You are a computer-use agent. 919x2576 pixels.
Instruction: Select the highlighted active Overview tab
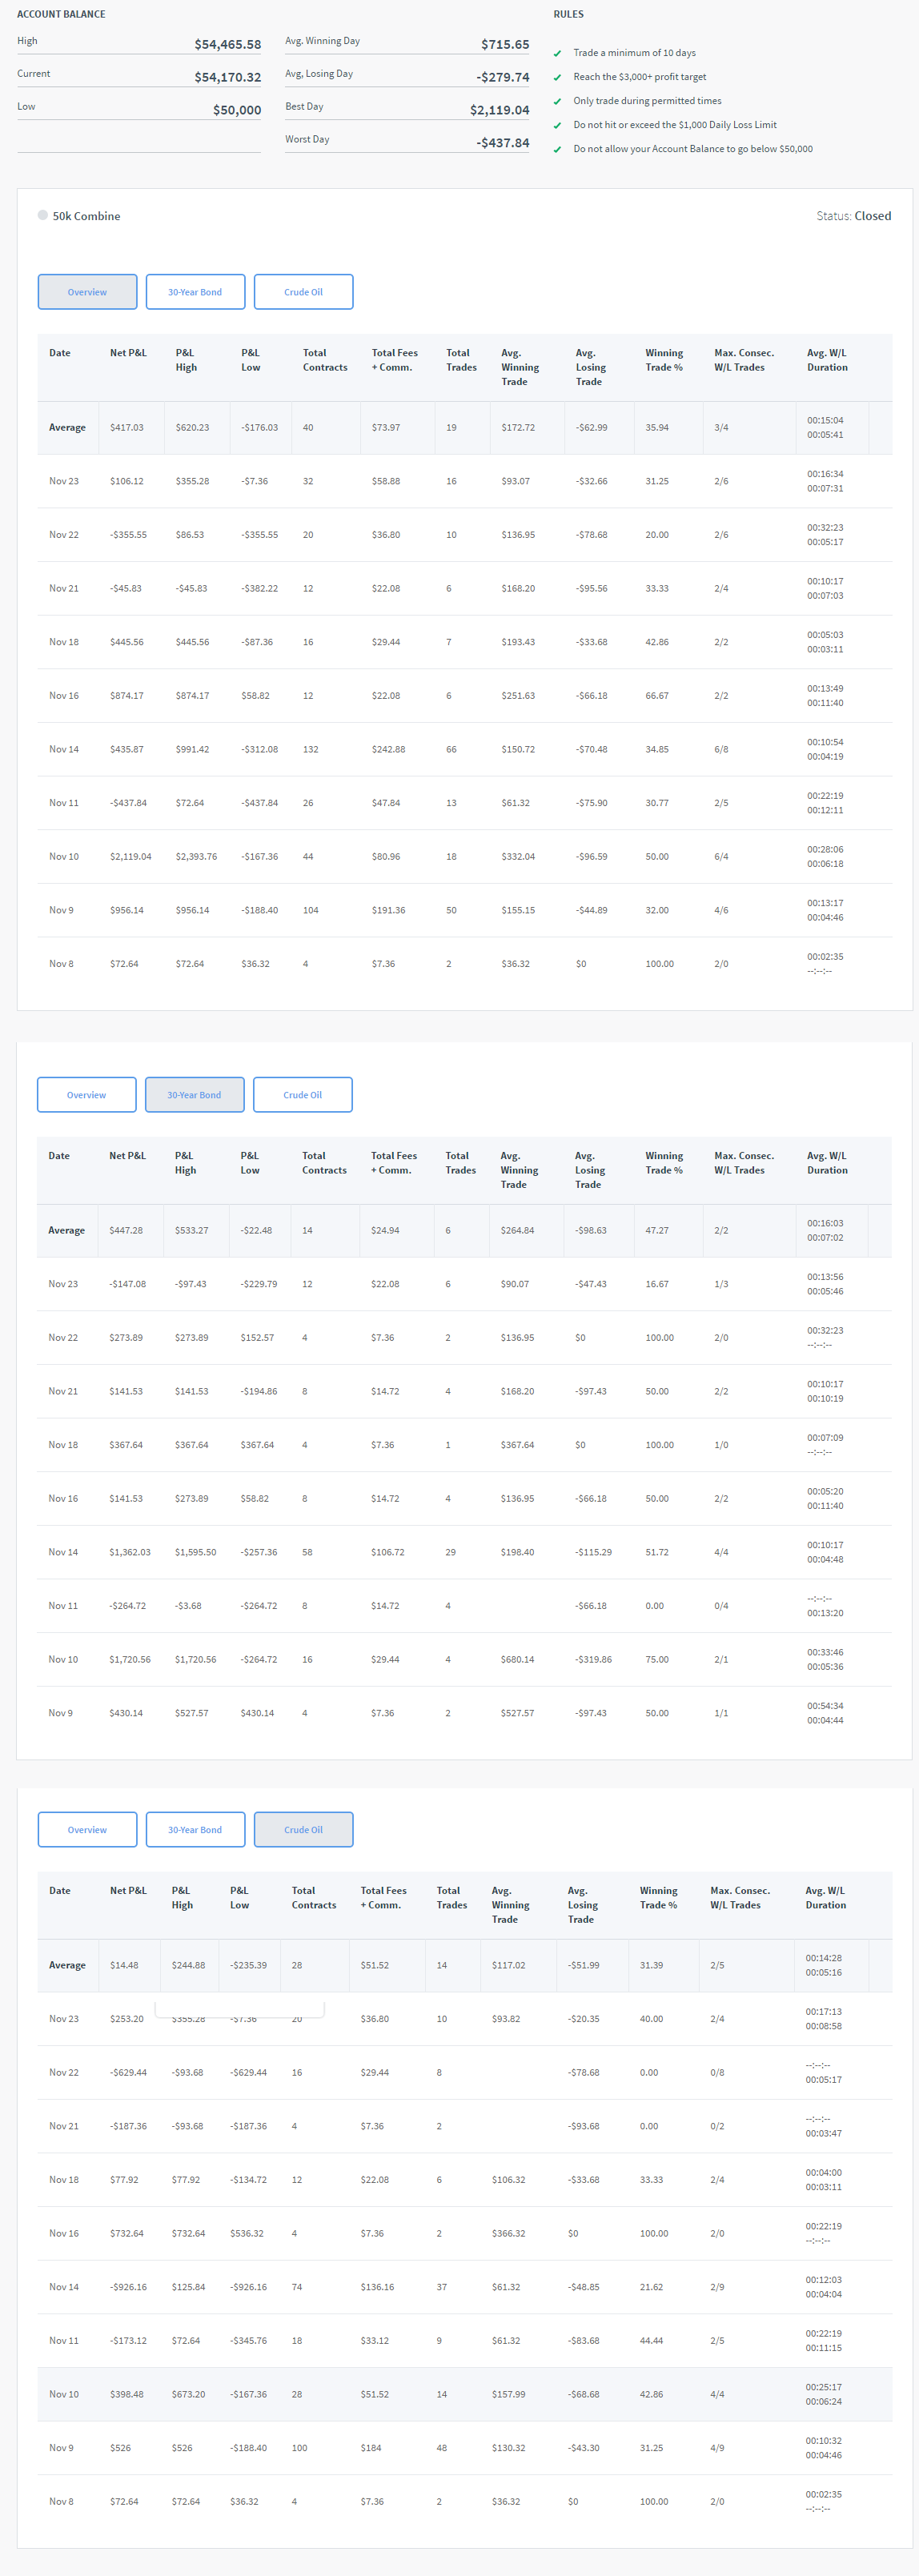(87, 292)
